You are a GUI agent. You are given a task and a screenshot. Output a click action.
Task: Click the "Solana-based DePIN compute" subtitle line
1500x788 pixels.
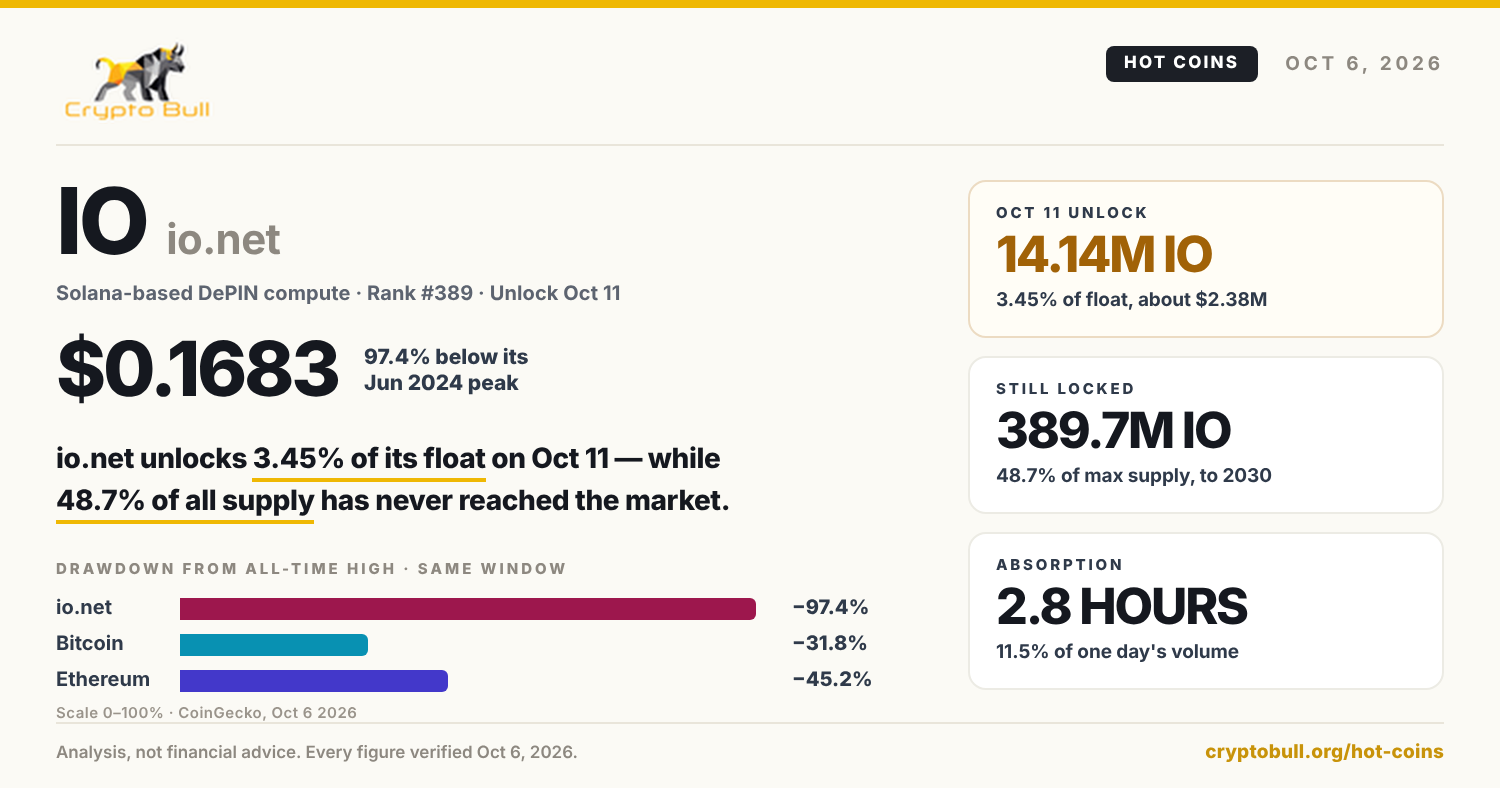pyautogui.click(x=338, y=294)
